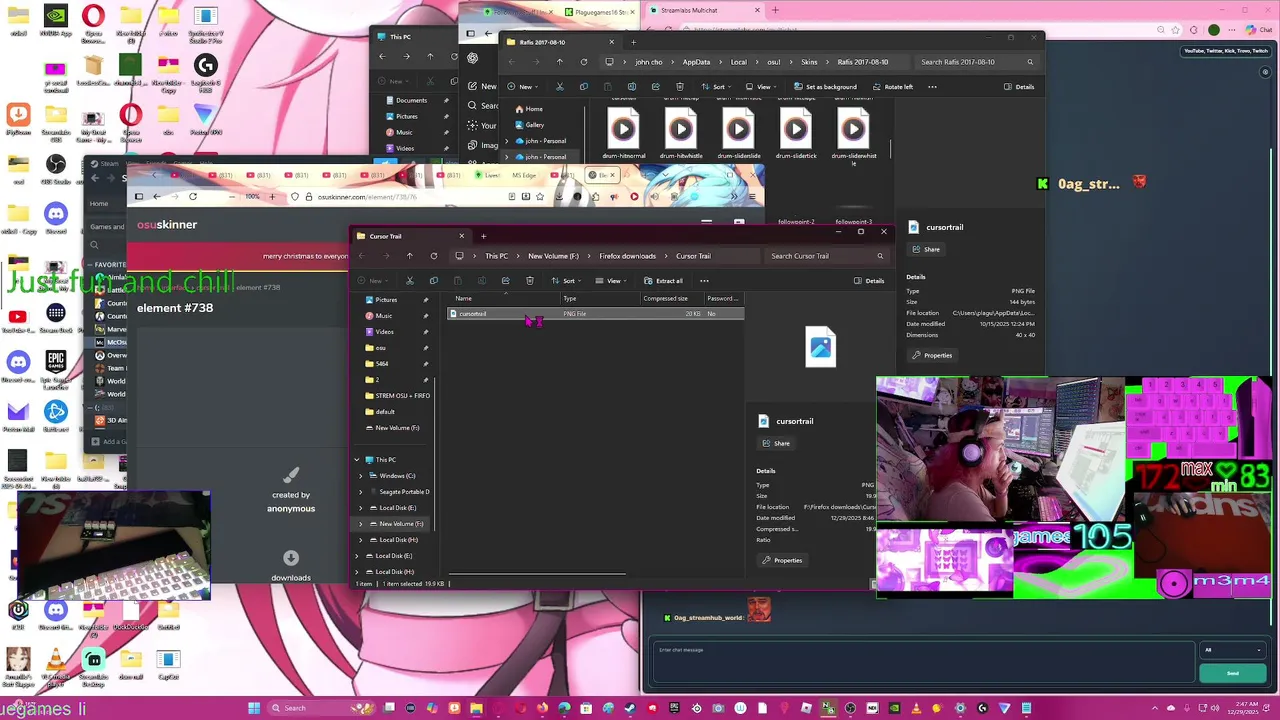Click Windows Start button on taskbar

254,708
